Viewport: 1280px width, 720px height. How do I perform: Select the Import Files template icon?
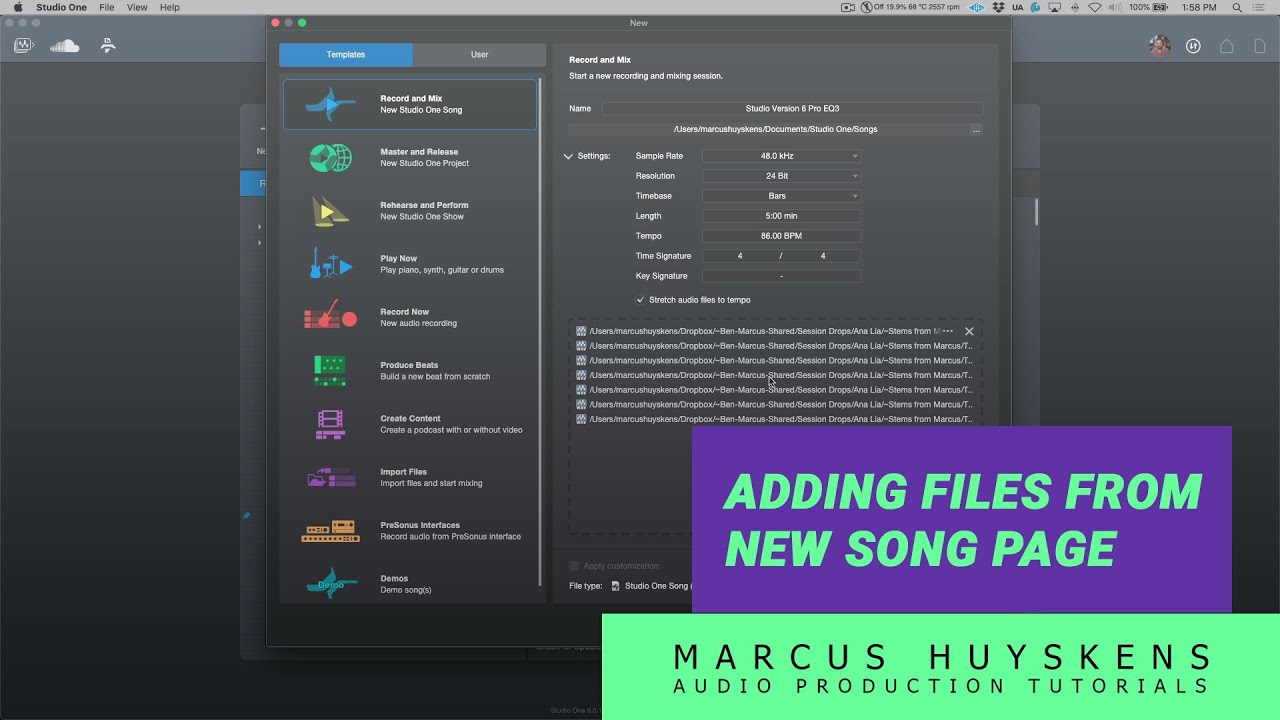coord(330,477)
